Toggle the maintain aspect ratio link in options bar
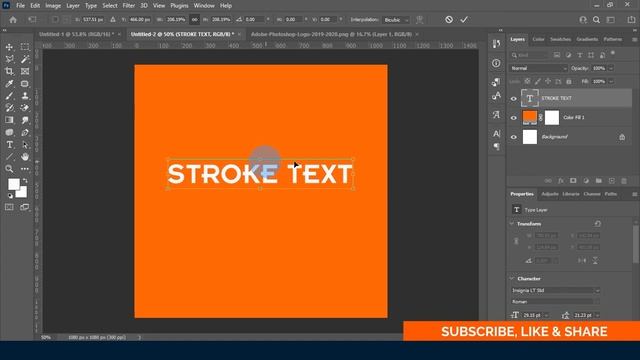640x360 pixels. click(195, 20)
